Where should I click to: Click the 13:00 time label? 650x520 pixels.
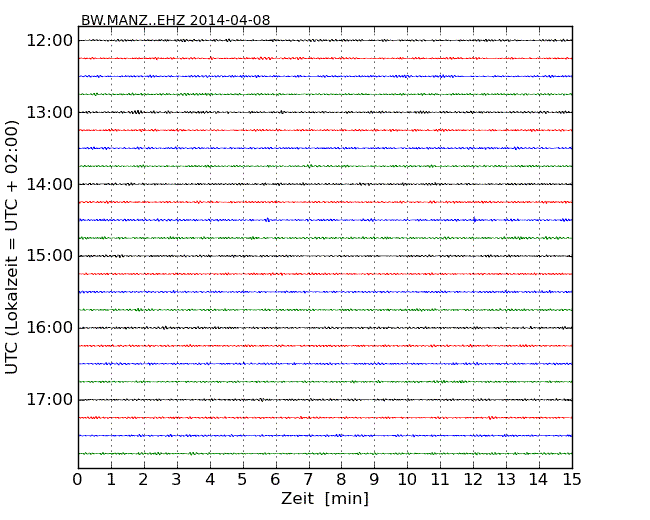tap(50, 112)
